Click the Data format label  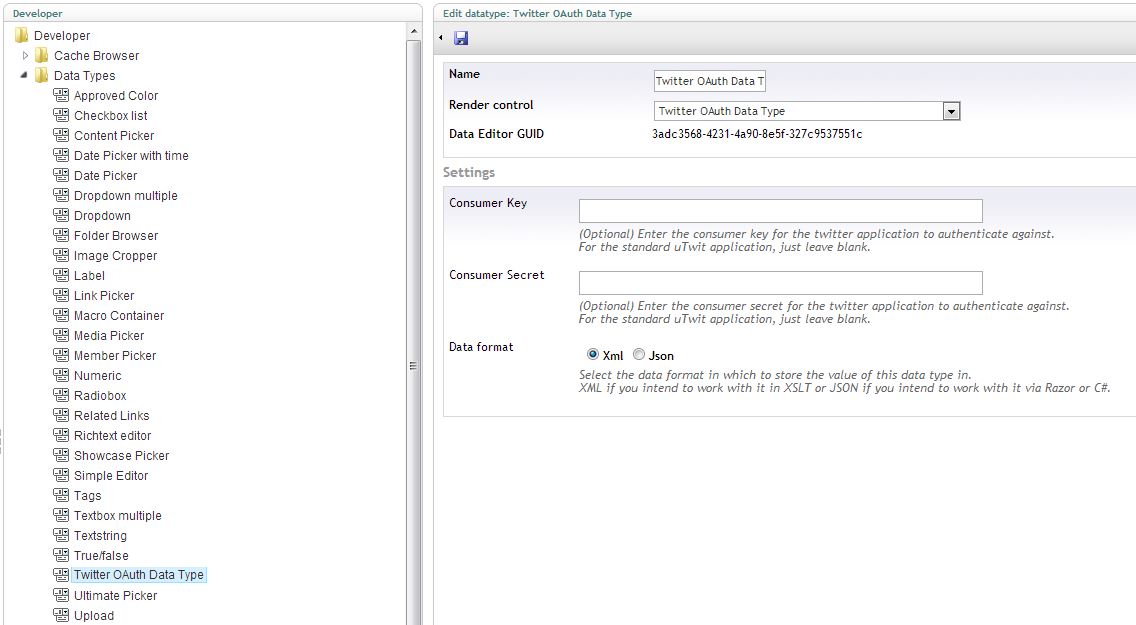pyautogui.click(x=481, y=347)
